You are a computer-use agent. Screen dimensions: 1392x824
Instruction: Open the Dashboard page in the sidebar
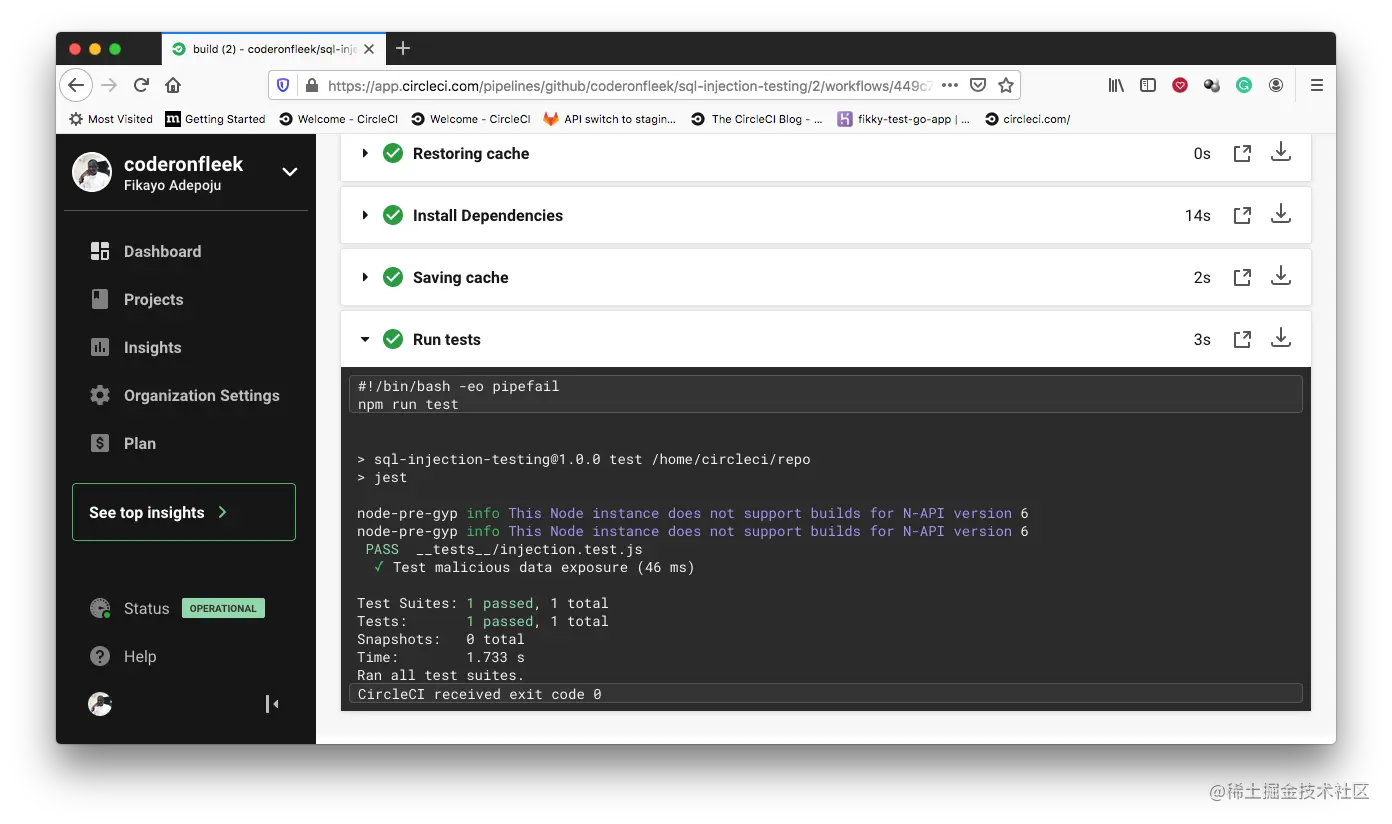161,251
